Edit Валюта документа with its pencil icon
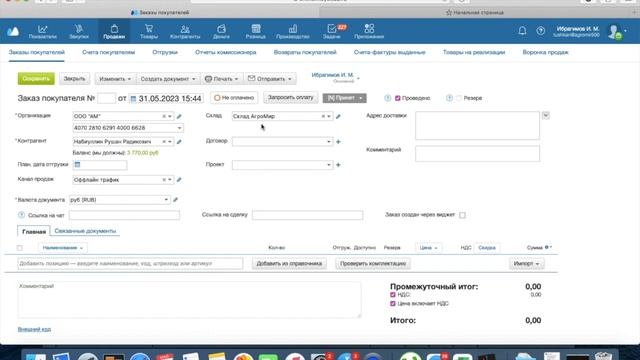The width and height of the screenshot is (640, 360). click(175, 200)
